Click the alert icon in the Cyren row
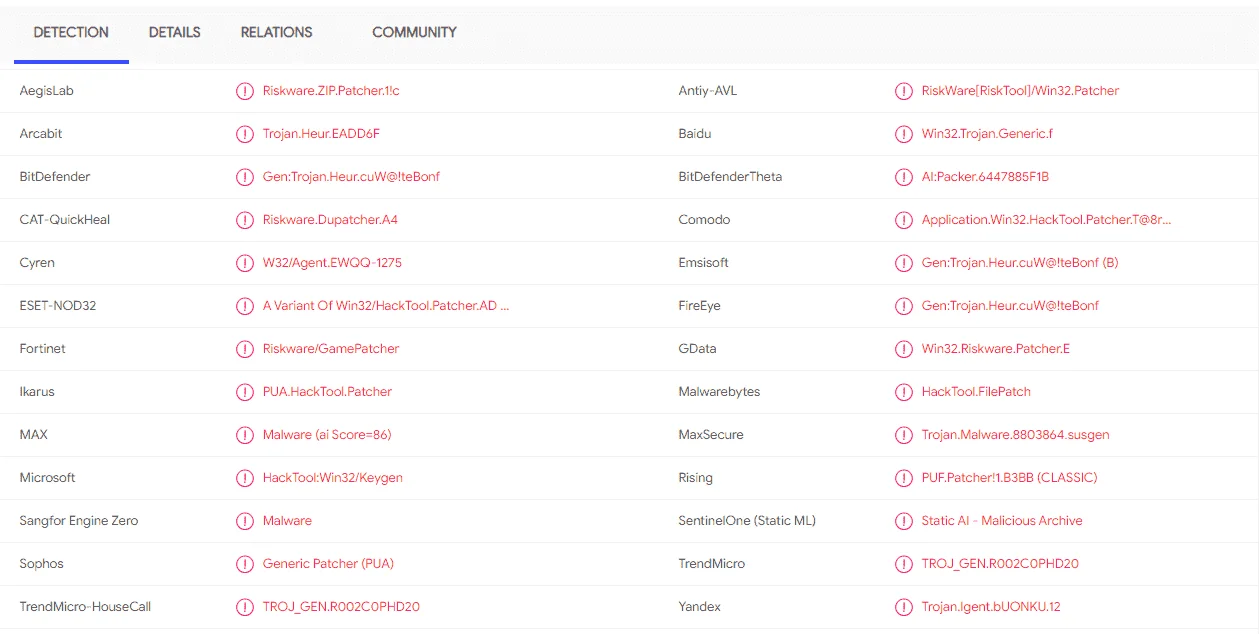 point(245,263)
